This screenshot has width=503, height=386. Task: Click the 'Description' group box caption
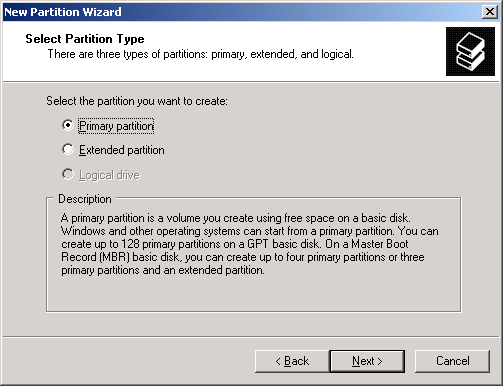(85, 199)
